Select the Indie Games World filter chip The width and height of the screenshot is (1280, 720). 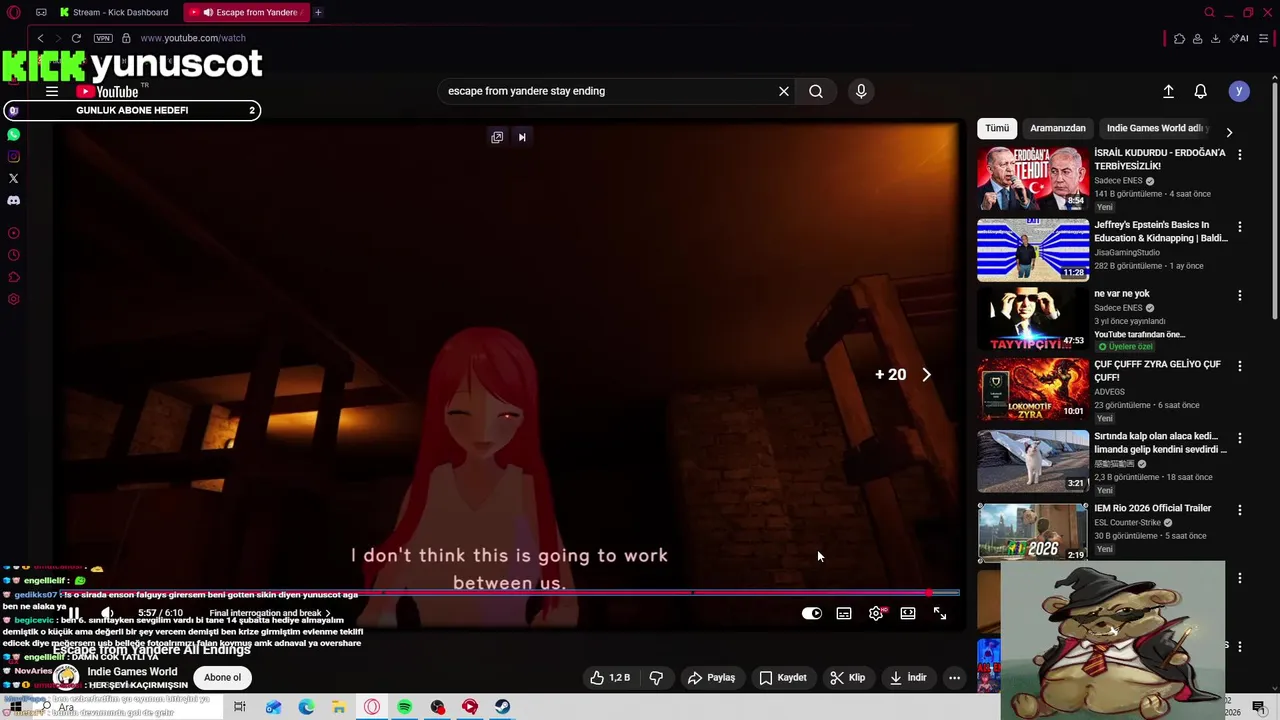click(x=1156, y=128)
